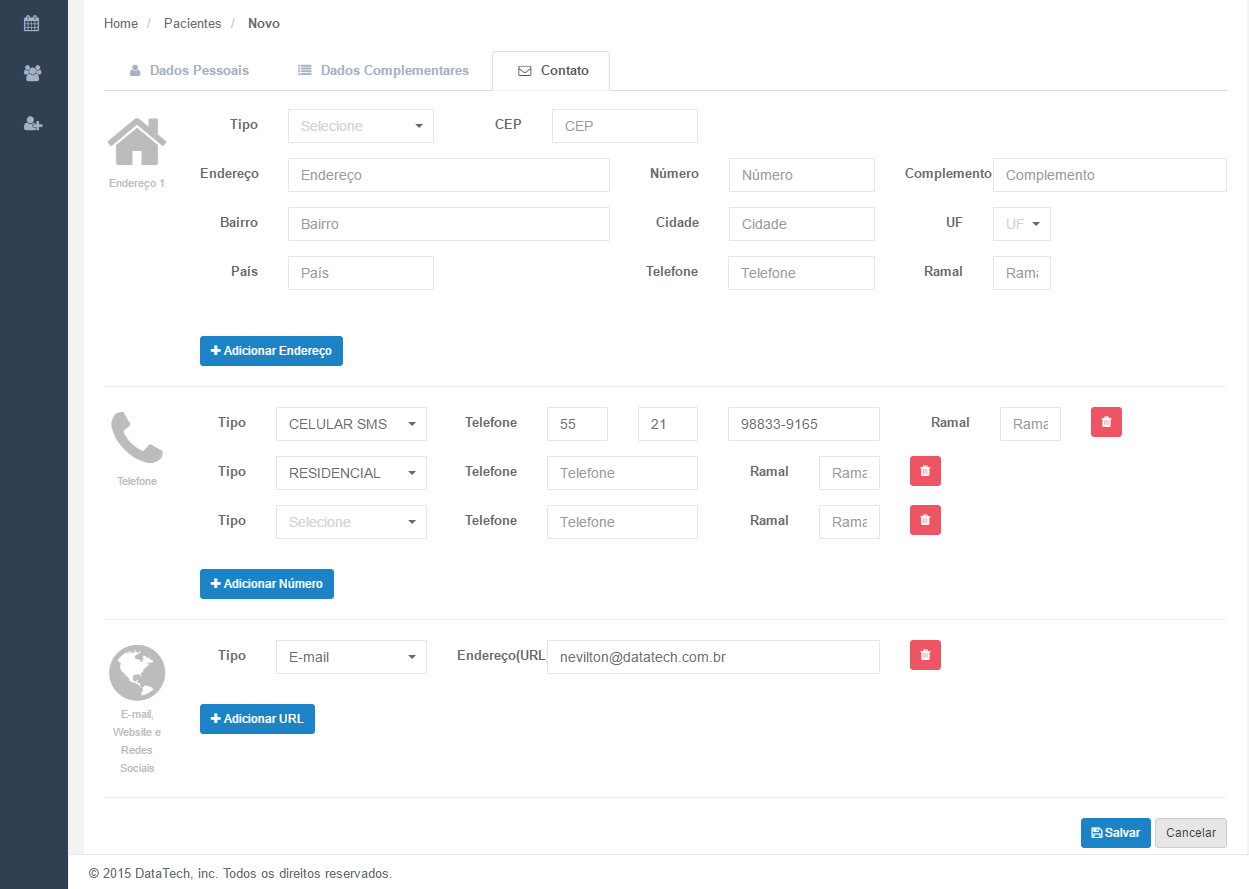
Task: Focus the CEP input field
Action: click(x=624, y=126)
